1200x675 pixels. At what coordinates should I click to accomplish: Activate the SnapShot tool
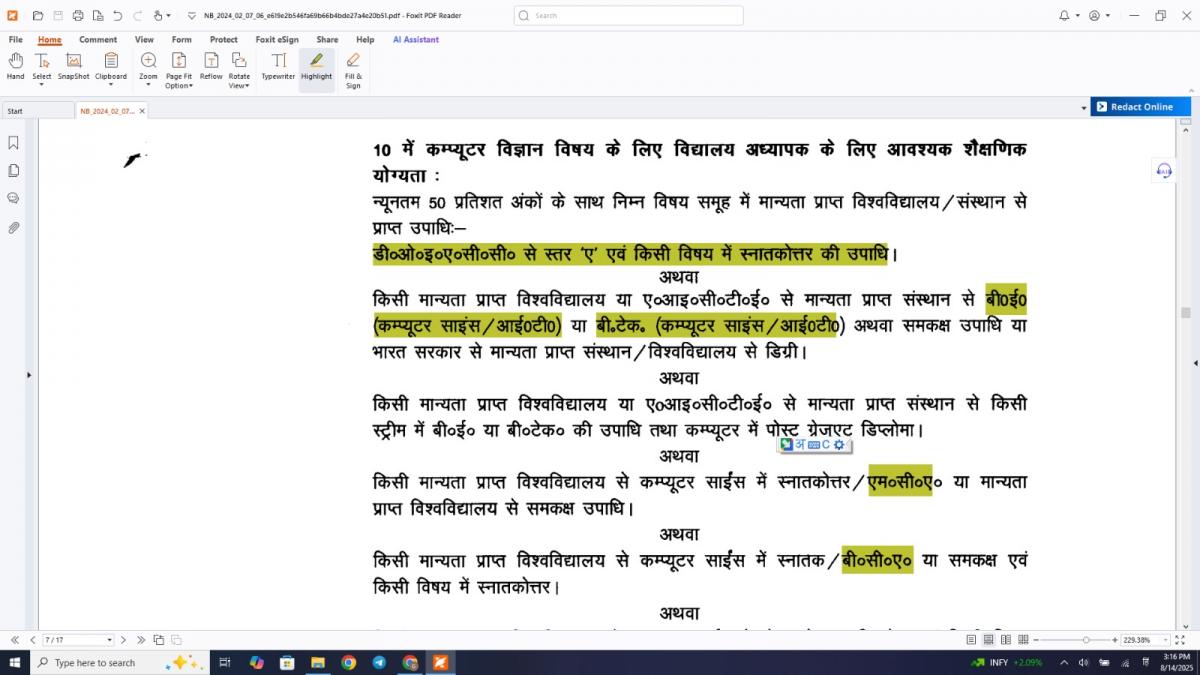(73, 66)
